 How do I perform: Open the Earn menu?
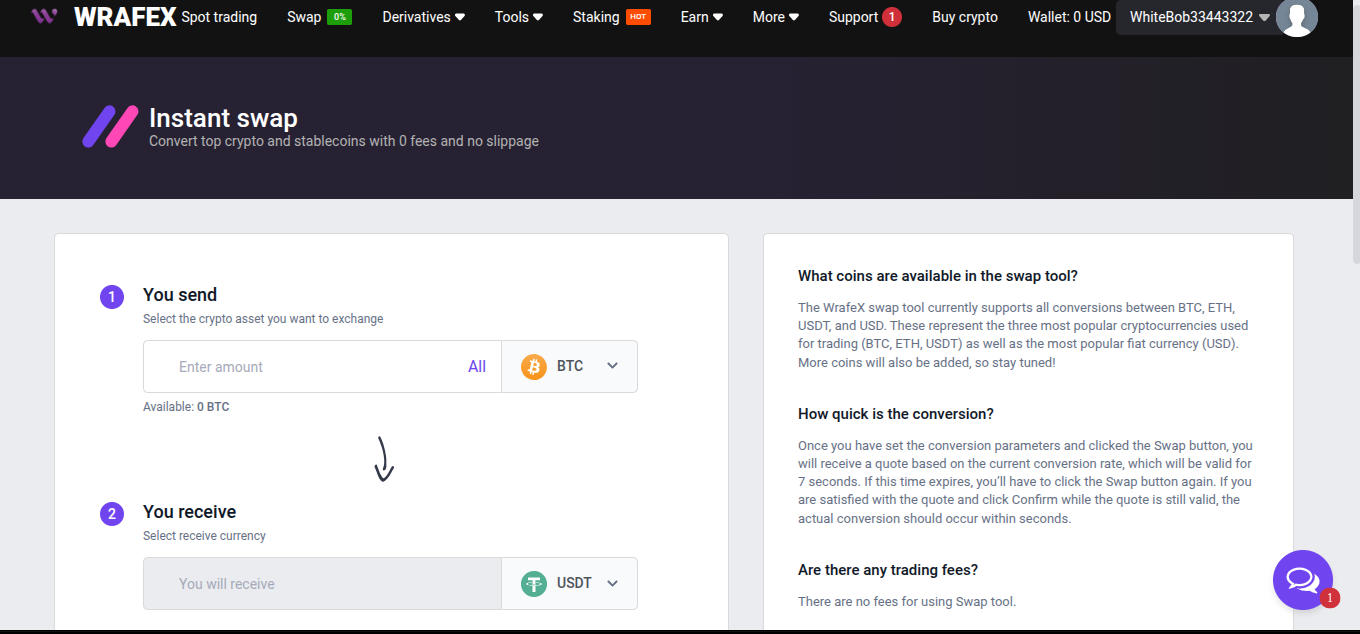pos(703,17)
